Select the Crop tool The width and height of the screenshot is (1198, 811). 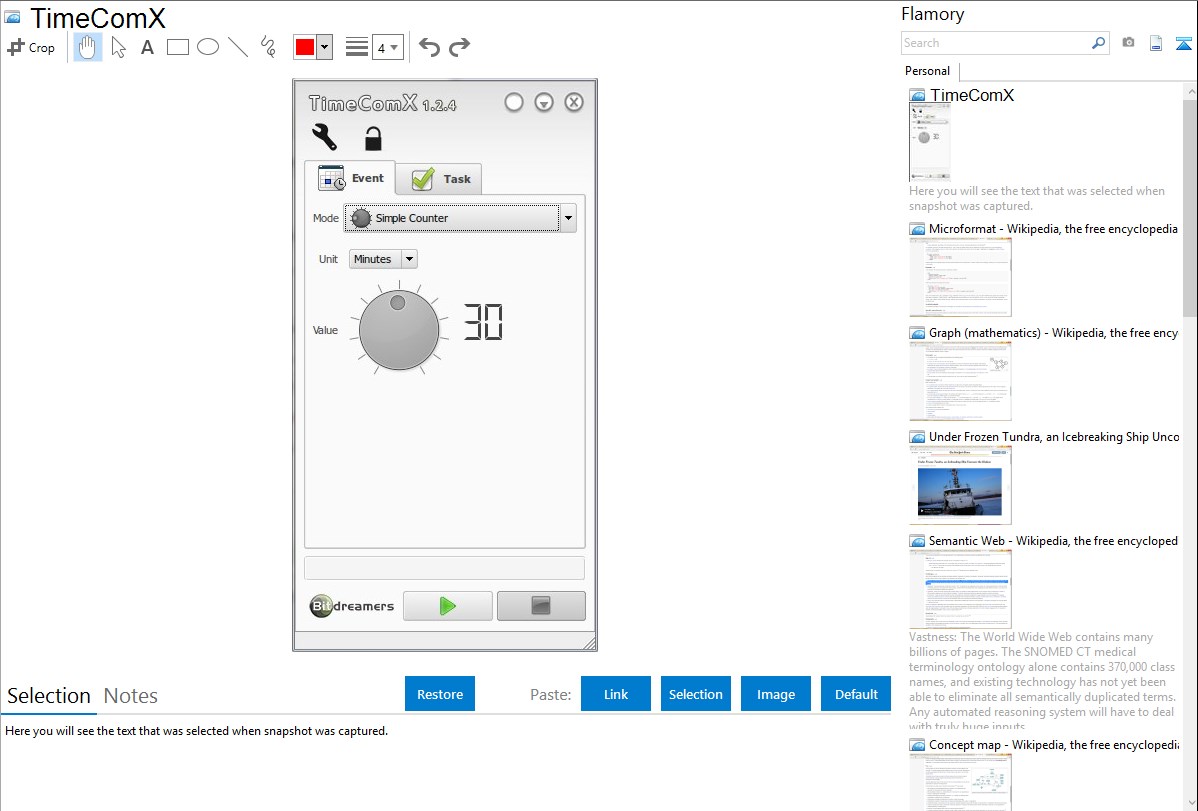tap(31, 47)
